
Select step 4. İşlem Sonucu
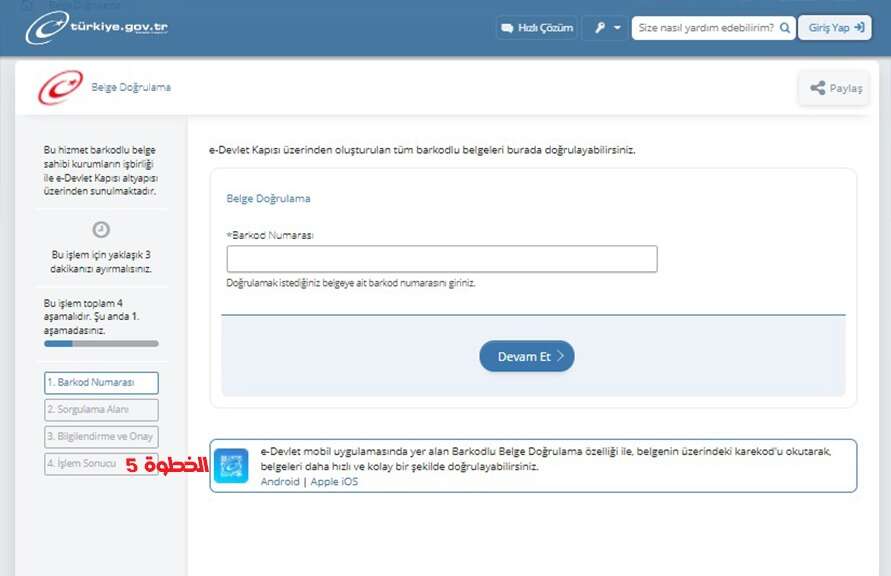pyautogui.click(x=84, y=464)
